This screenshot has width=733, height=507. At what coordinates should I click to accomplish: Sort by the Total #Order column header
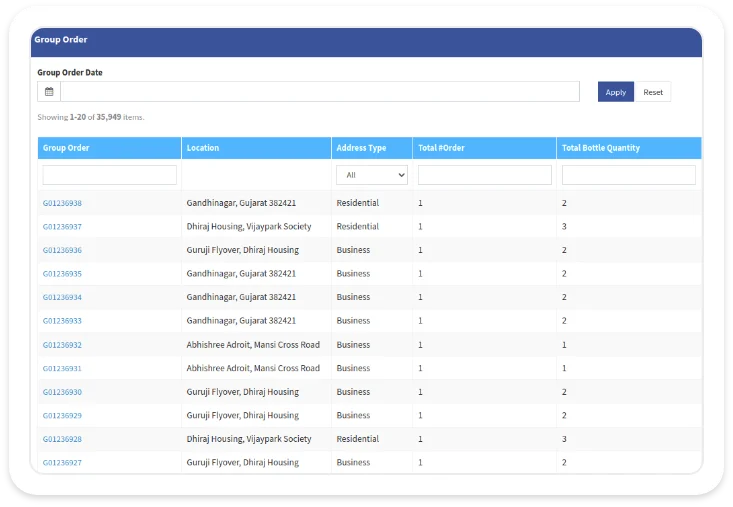coord(441,148)
